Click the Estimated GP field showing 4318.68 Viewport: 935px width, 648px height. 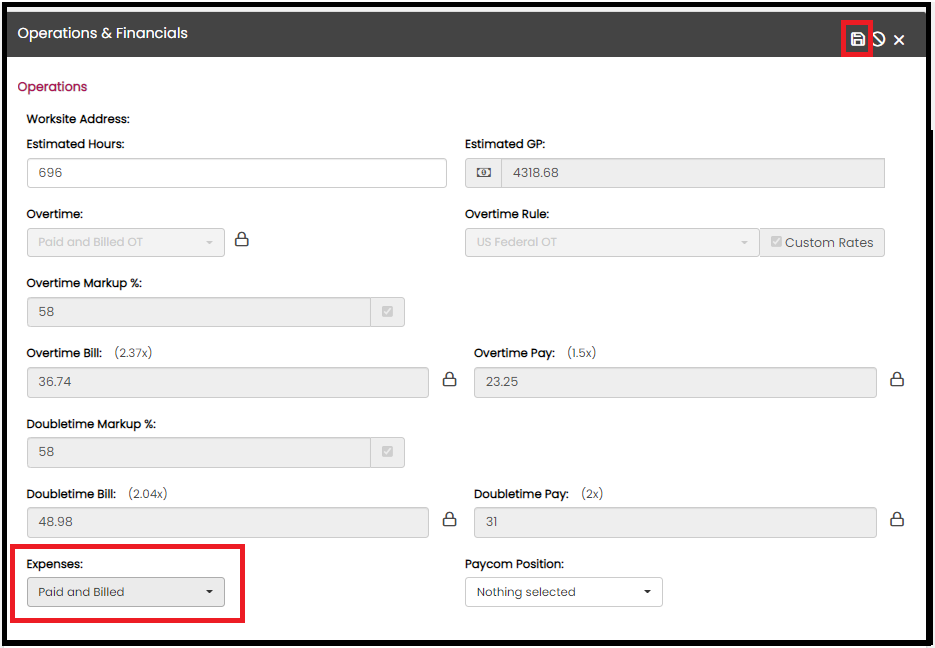[693, 173]
